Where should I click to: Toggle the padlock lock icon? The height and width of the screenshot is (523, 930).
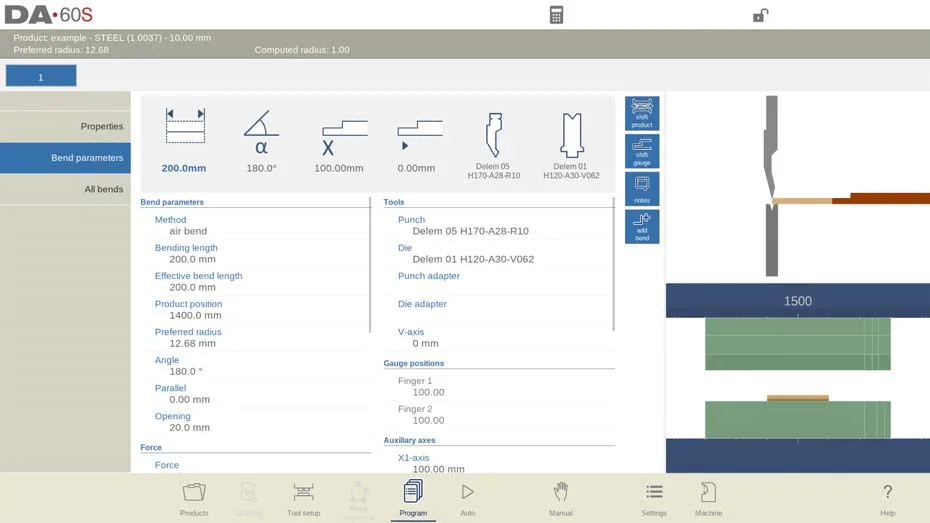pos(760,15)
